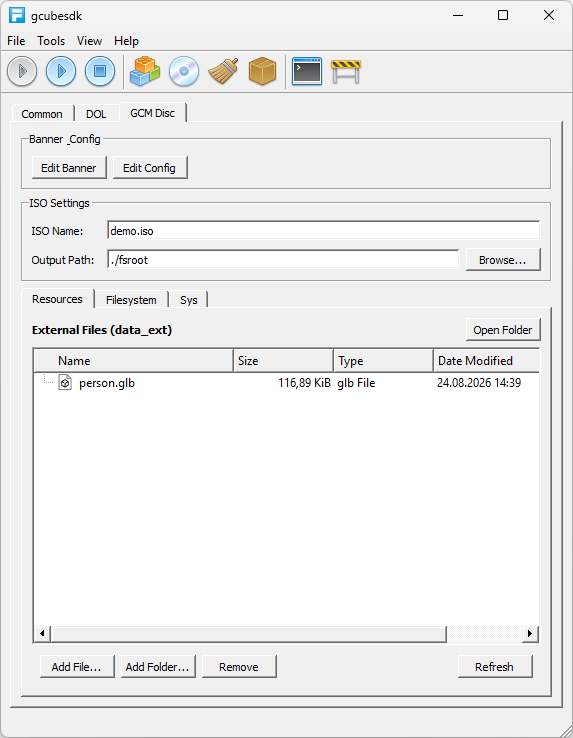This screenshot has height=738, width=573.
Task: Switch to the Sys sub-tab
Action: (188, 300)
